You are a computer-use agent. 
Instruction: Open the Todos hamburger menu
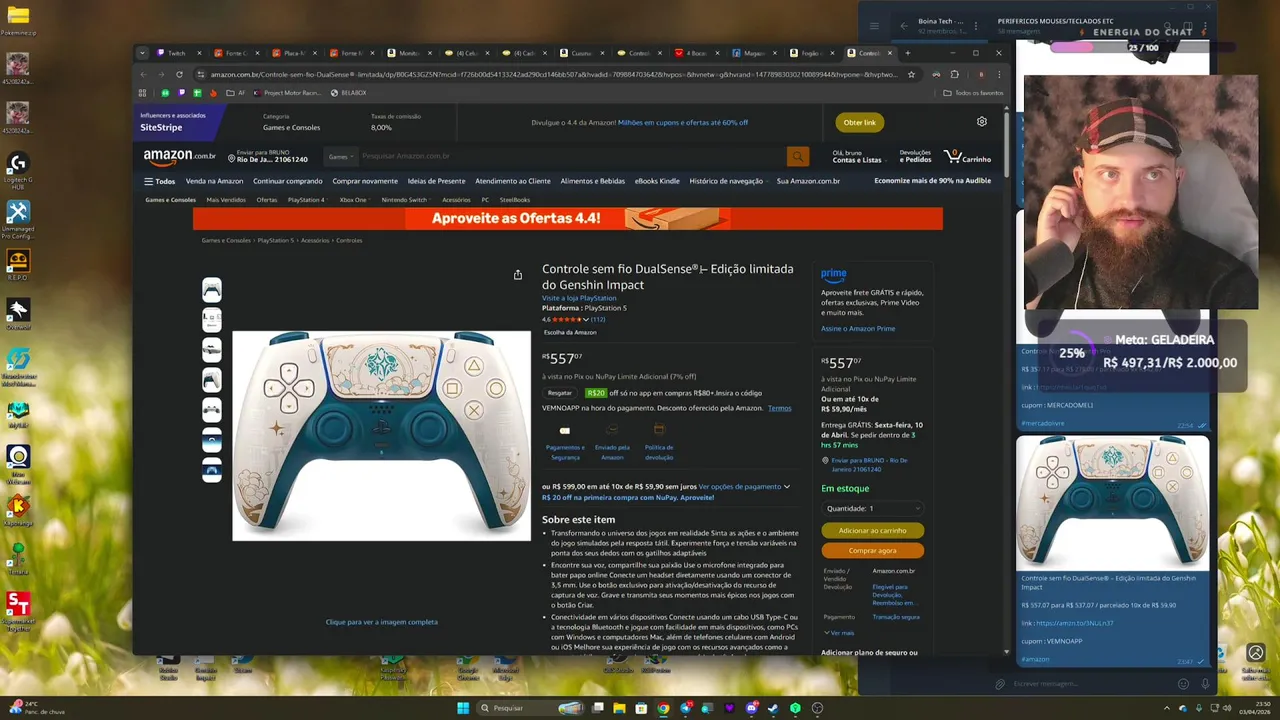point(159,181)
